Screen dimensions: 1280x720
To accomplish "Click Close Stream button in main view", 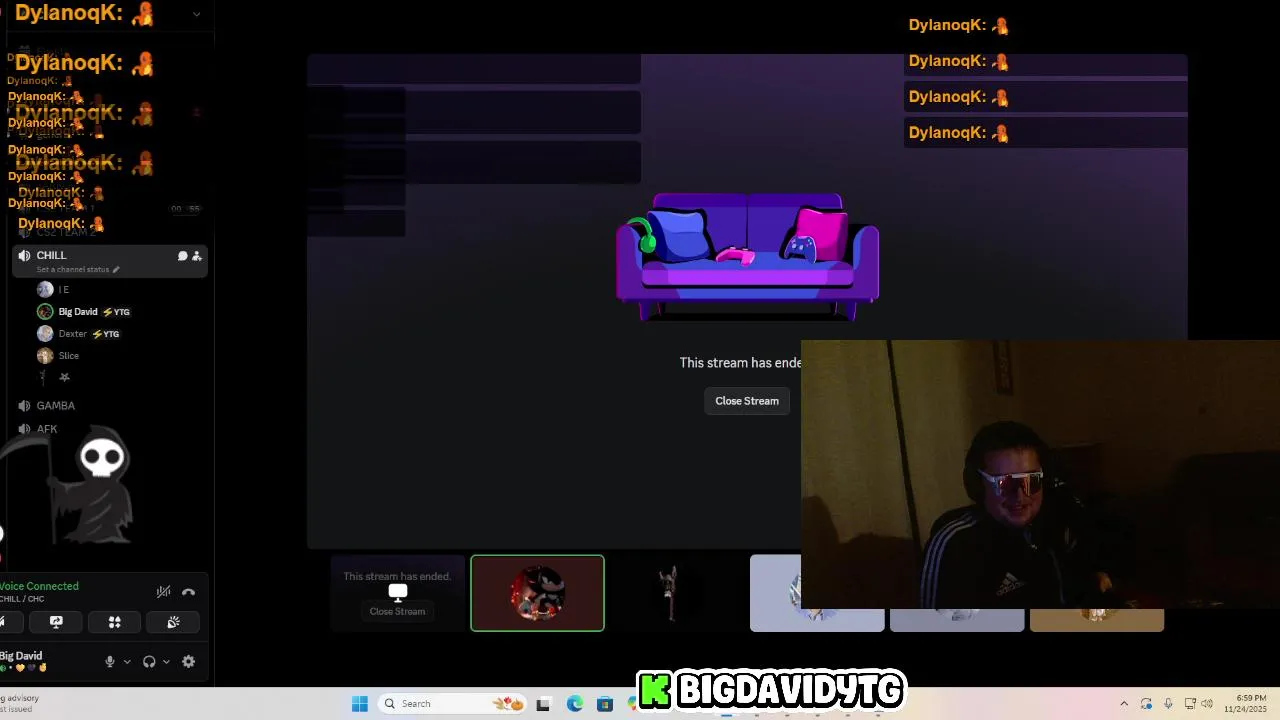I will point(747,401).
